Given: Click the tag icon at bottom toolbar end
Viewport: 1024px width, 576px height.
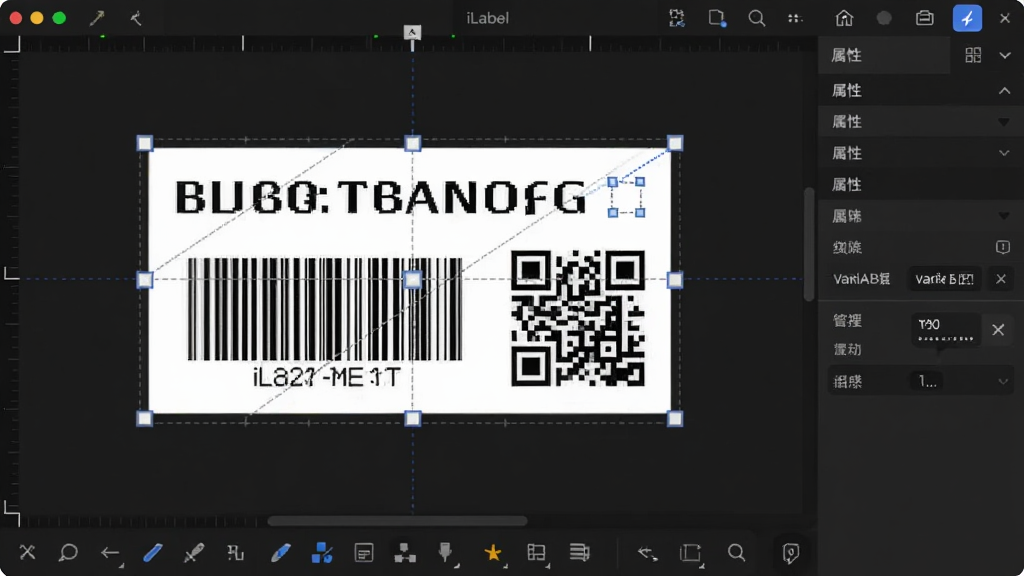Looking at the screenshot, I should (x=790, y=553).
